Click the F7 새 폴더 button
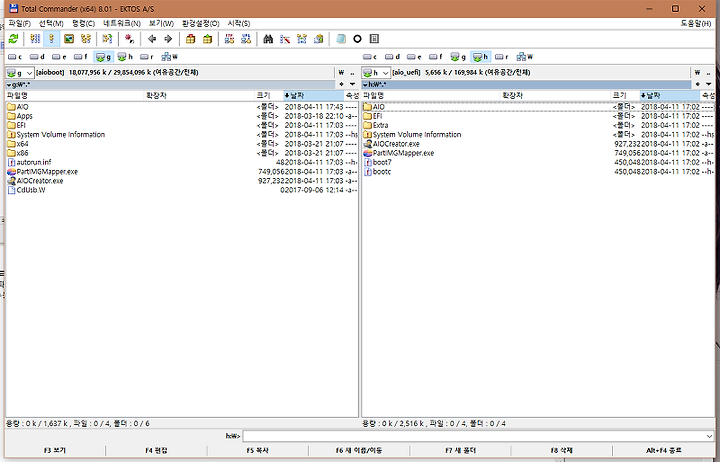This screenshot has width=720, height=462. tap(460, 451)
